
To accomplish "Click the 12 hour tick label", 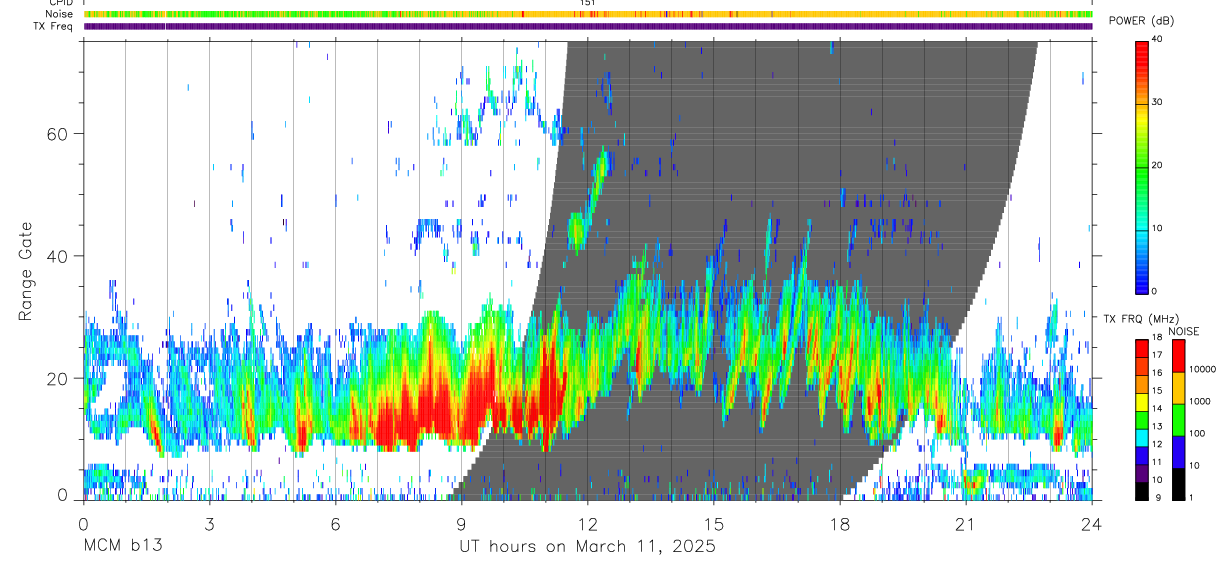I will pos(587,523).
